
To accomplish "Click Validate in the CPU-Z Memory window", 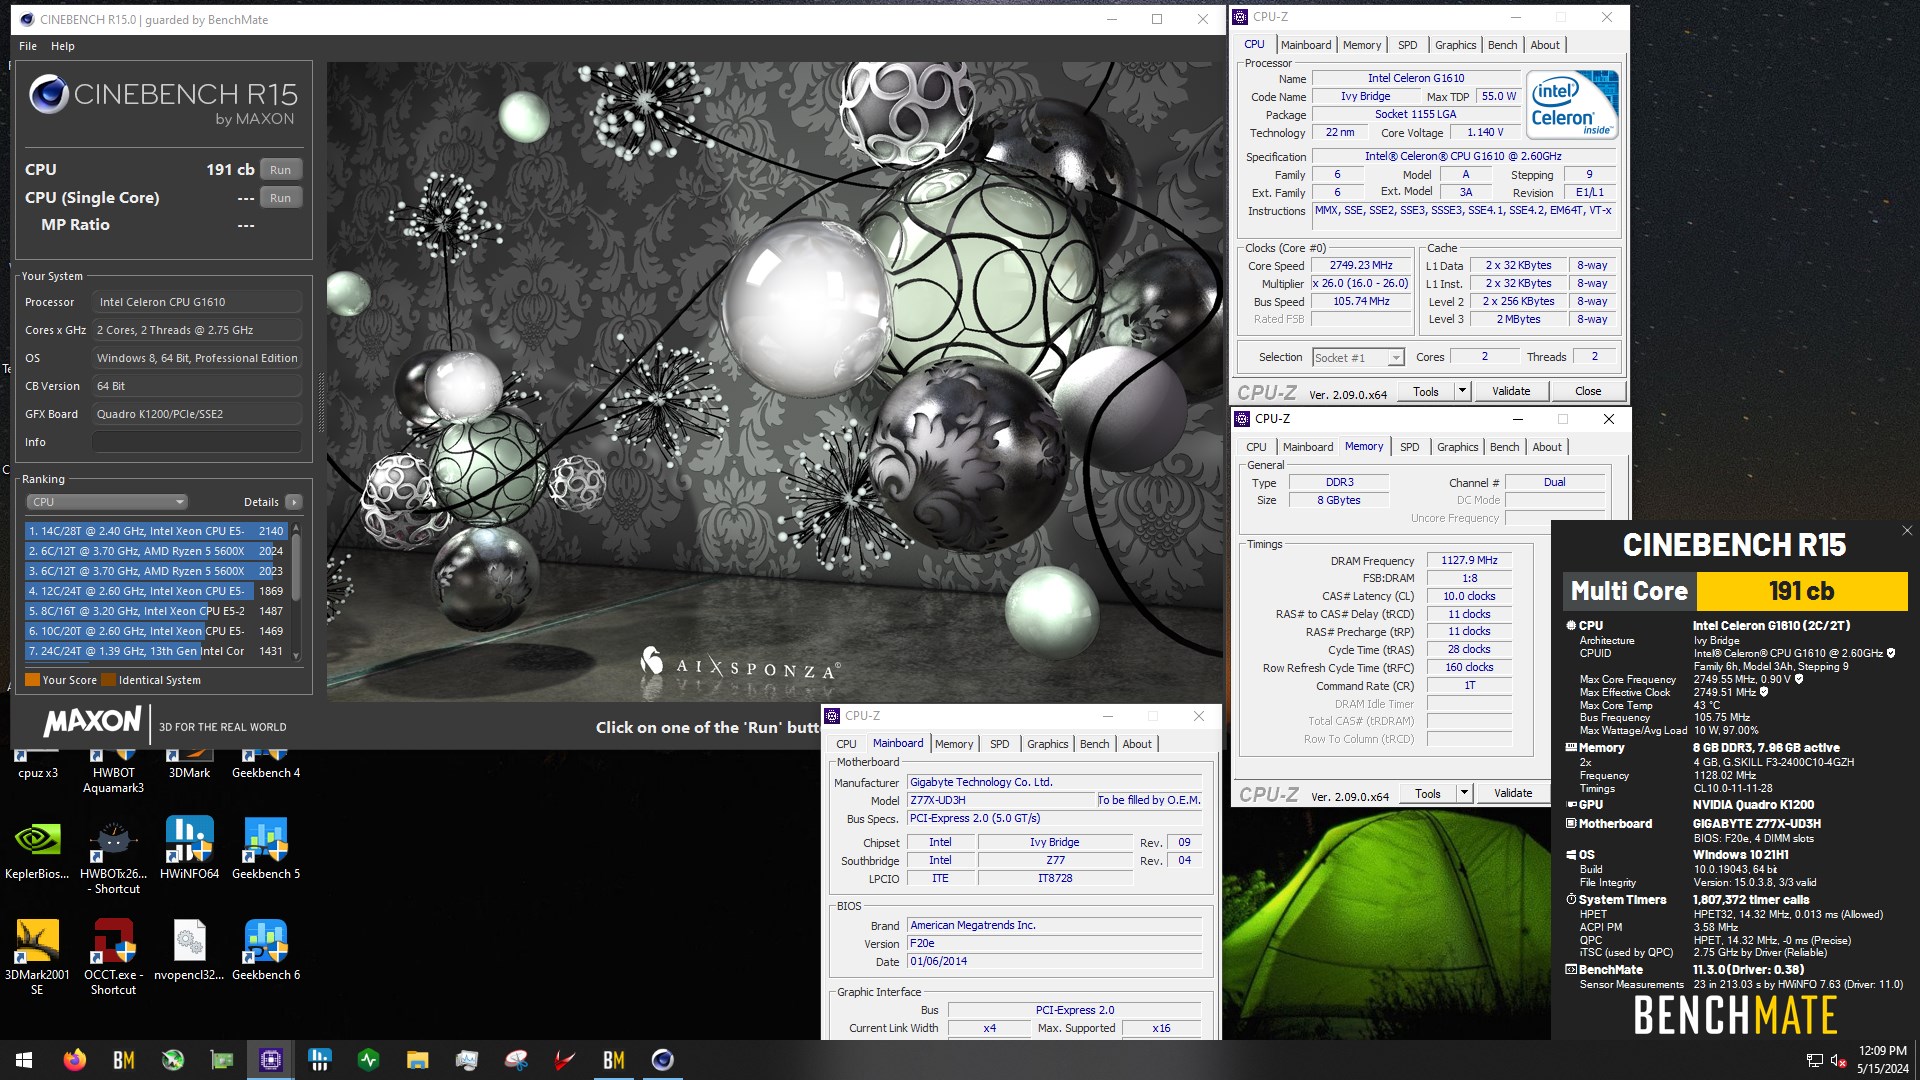I will point(1513,793).
